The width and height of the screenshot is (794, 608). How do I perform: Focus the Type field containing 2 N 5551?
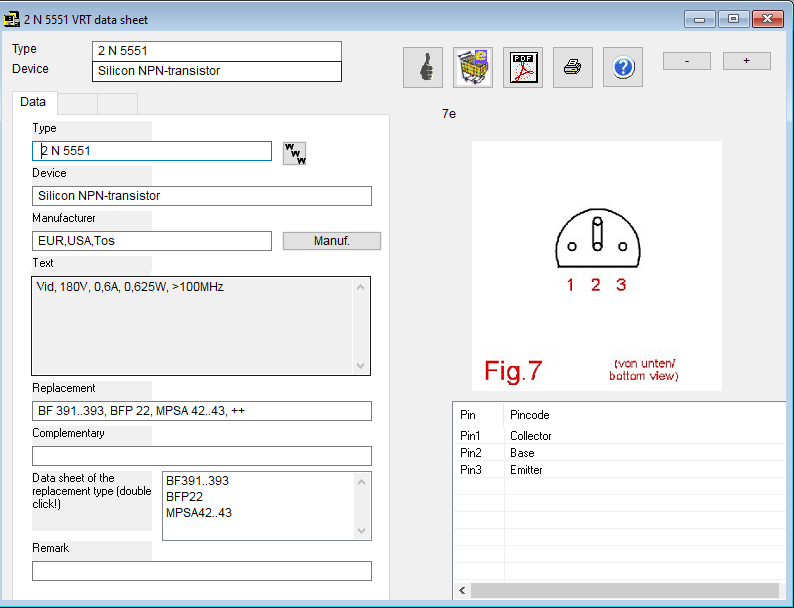[x=152, y=151]
